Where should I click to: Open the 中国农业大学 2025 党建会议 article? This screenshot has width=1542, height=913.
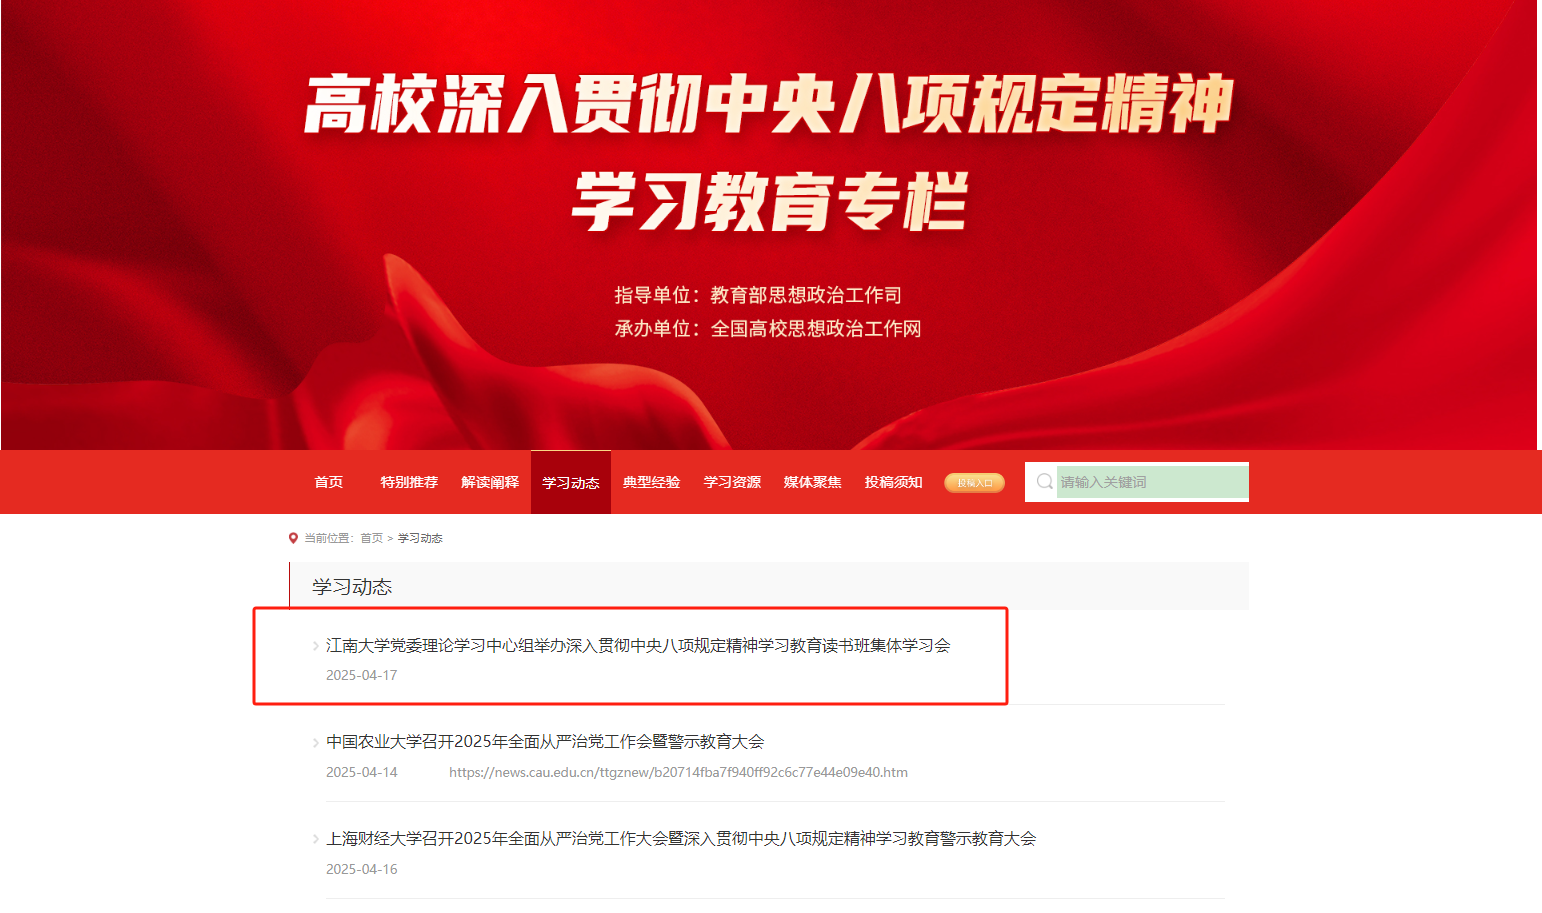point(545,742)
